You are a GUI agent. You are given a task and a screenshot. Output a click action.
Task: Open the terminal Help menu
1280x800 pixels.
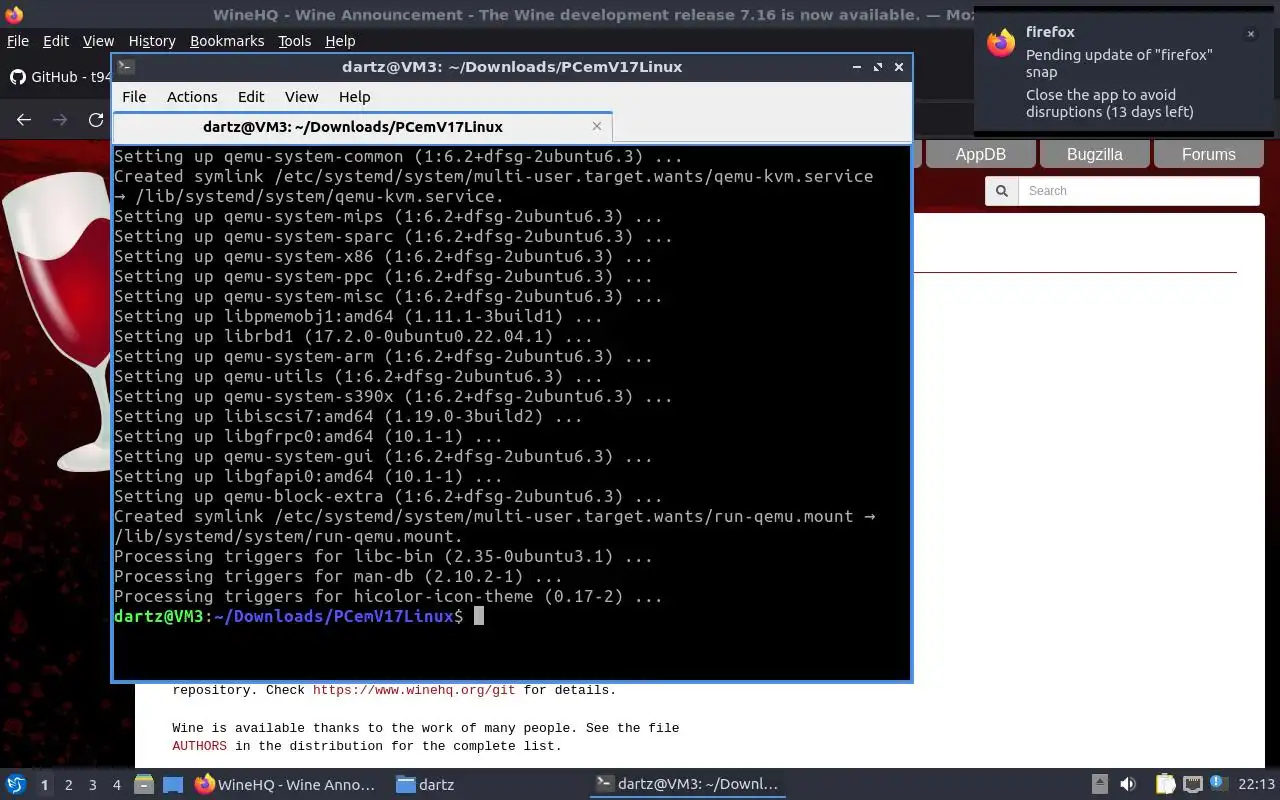[x=354, y=97]
